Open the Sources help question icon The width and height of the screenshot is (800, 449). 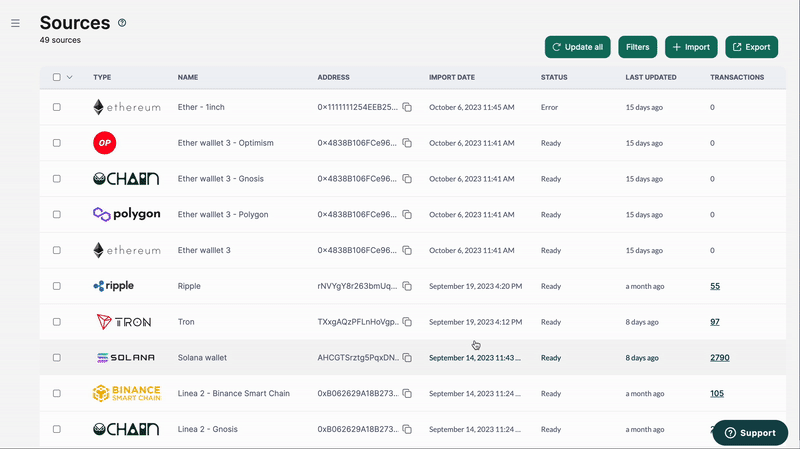122,22
